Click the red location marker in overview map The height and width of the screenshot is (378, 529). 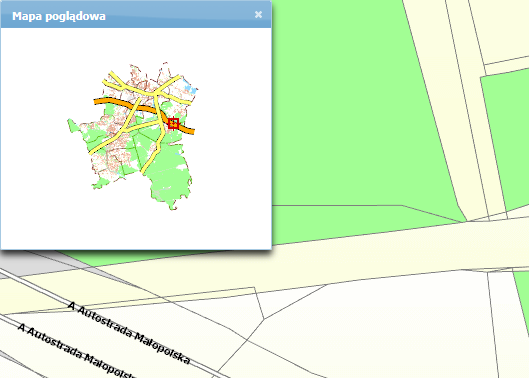point(173,124)
